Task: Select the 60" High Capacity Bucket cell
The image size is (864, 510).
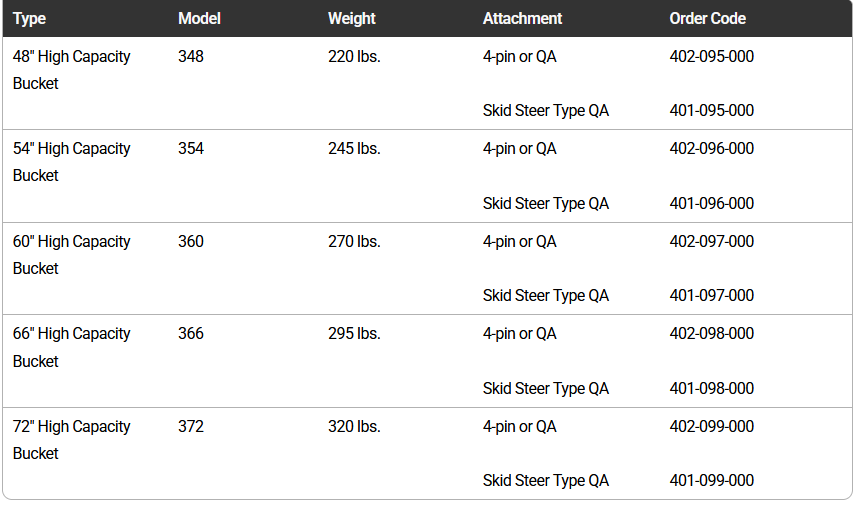Action: [x=72, y=255]
